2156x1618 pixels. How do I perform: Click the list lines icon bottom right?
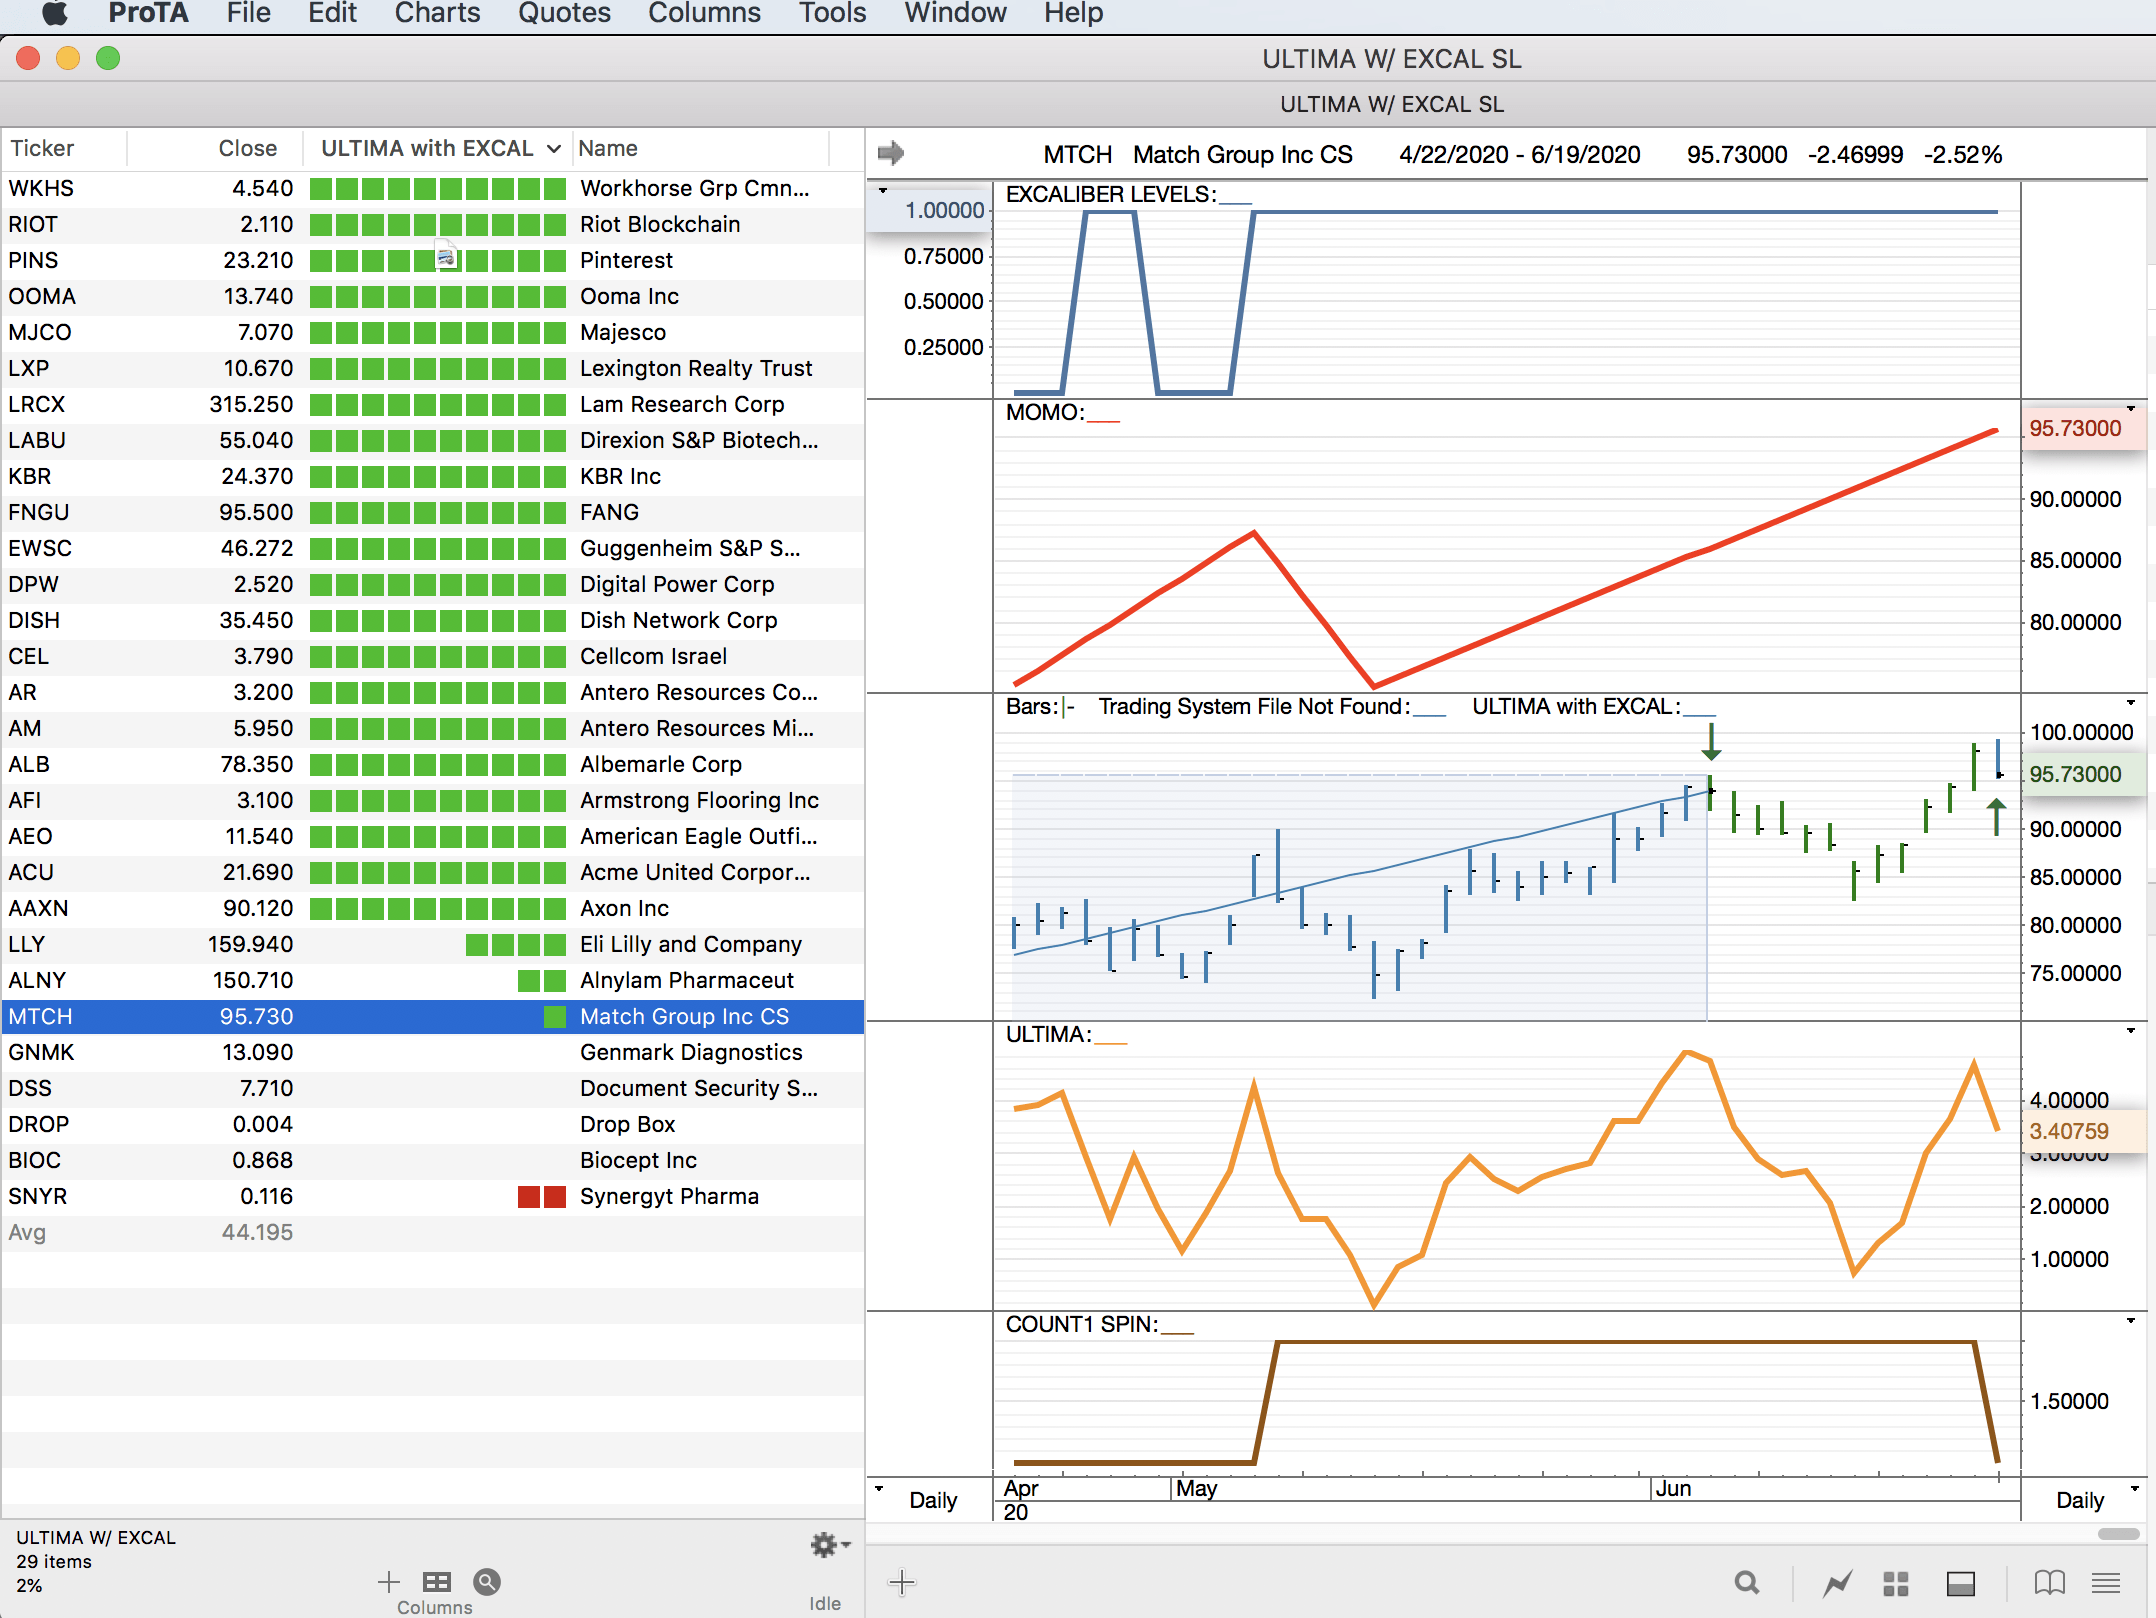(x=2106, y=1583)
